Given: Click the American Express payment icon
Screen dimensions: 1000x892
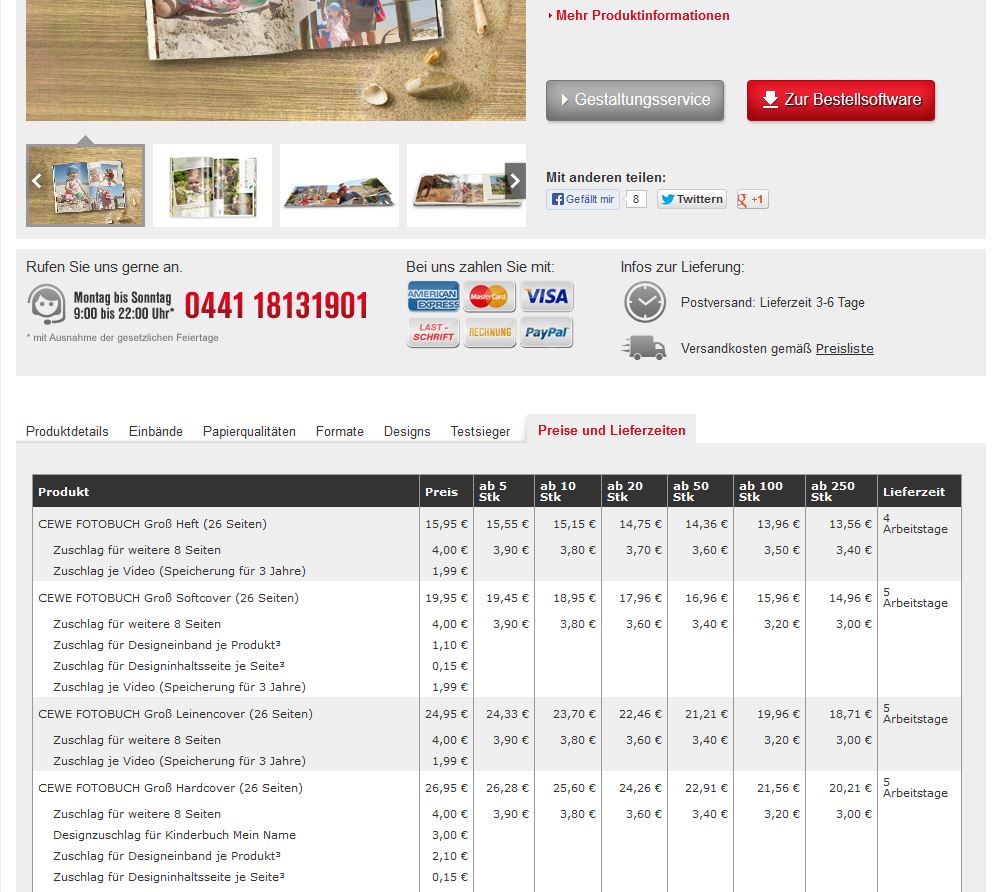Looking at the screenshot, I should pos(433,296).
